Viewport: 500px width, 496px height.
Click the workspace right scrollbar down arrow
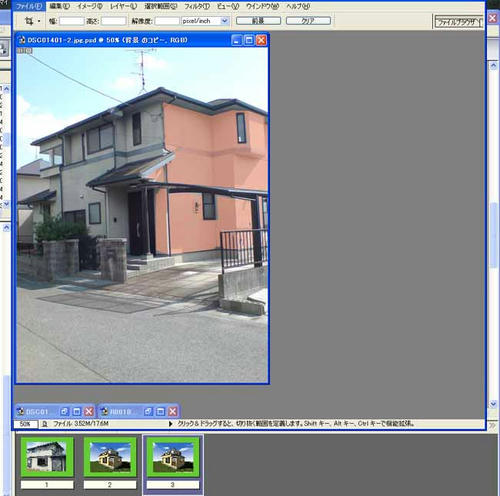pos(494,404)
